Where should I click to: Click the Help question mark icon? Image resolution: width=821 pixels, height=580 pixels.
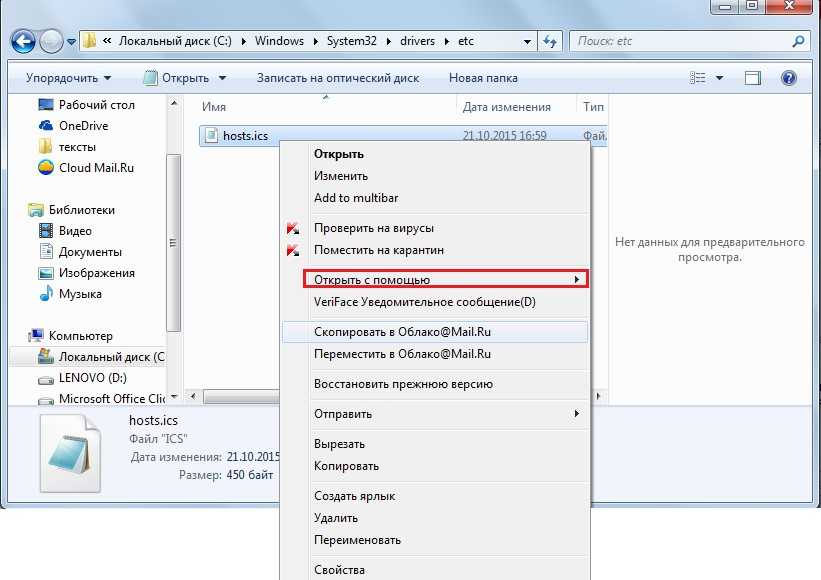pos(788,78)
